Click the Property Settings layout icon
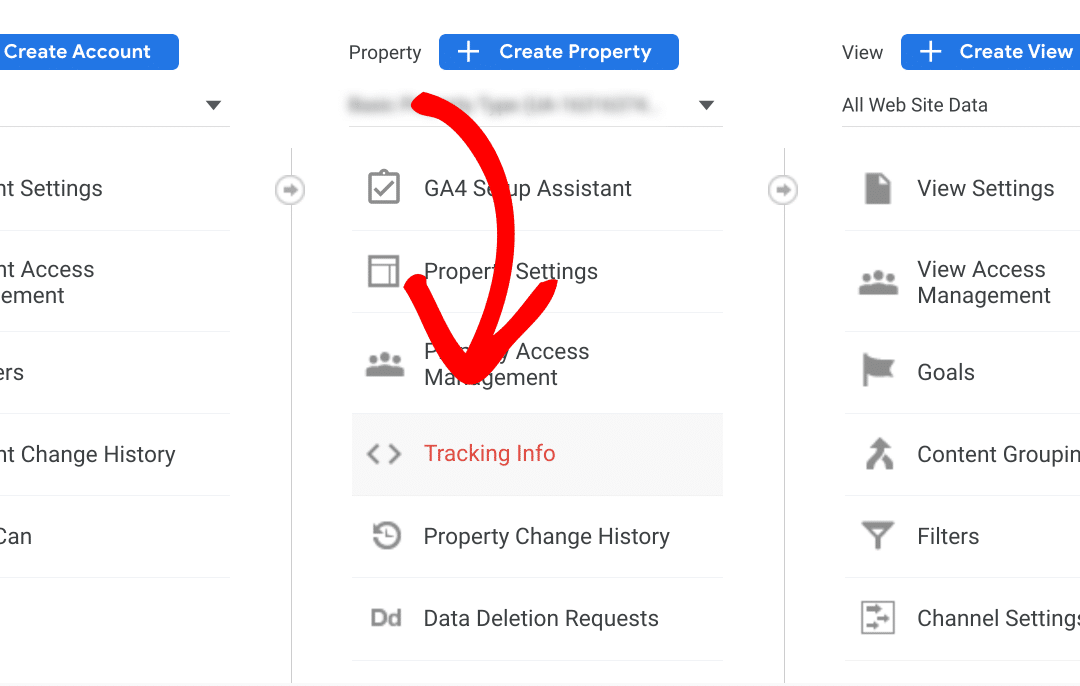The height and width of the screenshot is (686, 1080). coord(384,271)
